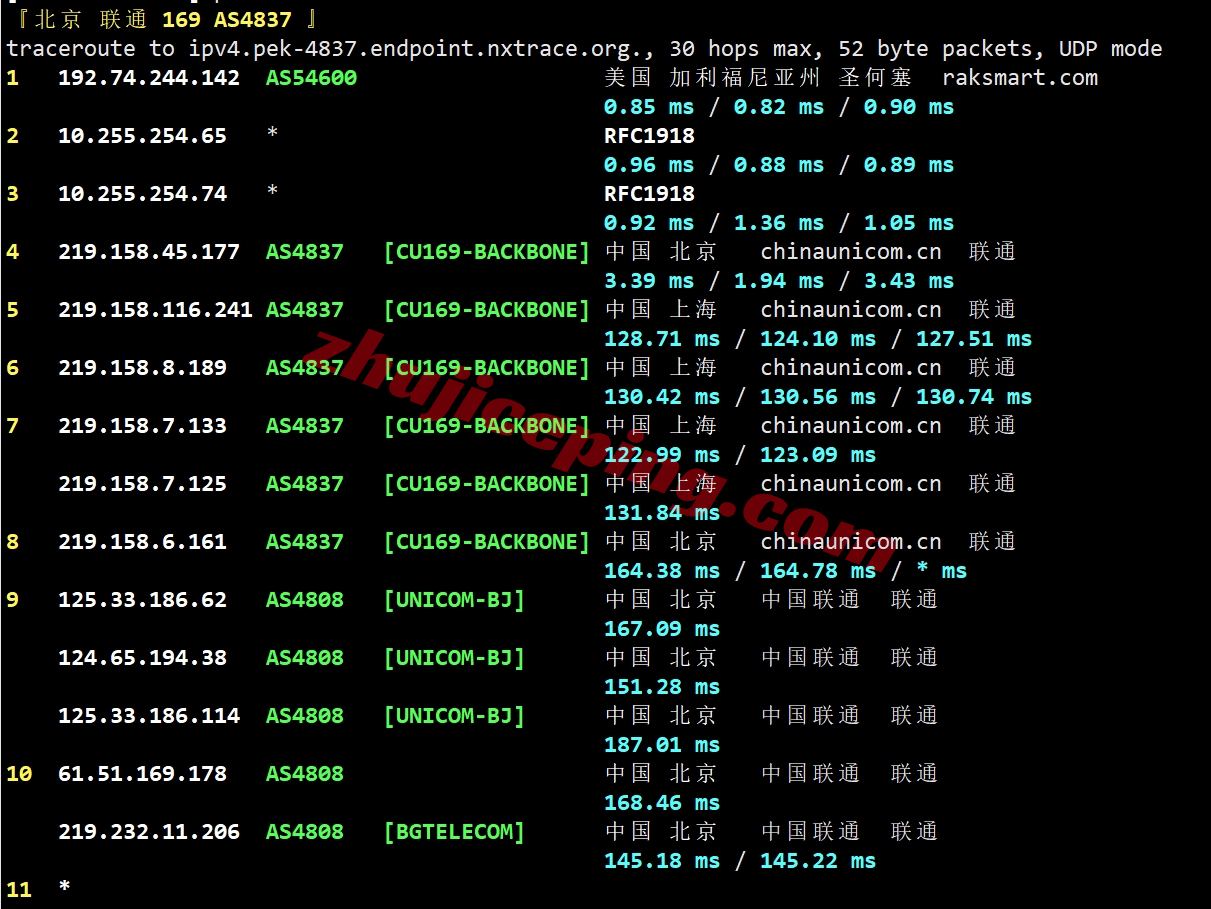Click the IP 219.158.116.241
Image resolution: width=1211 pixels, height=909 pixels.
pyautogui.click(x=155, y=310)
